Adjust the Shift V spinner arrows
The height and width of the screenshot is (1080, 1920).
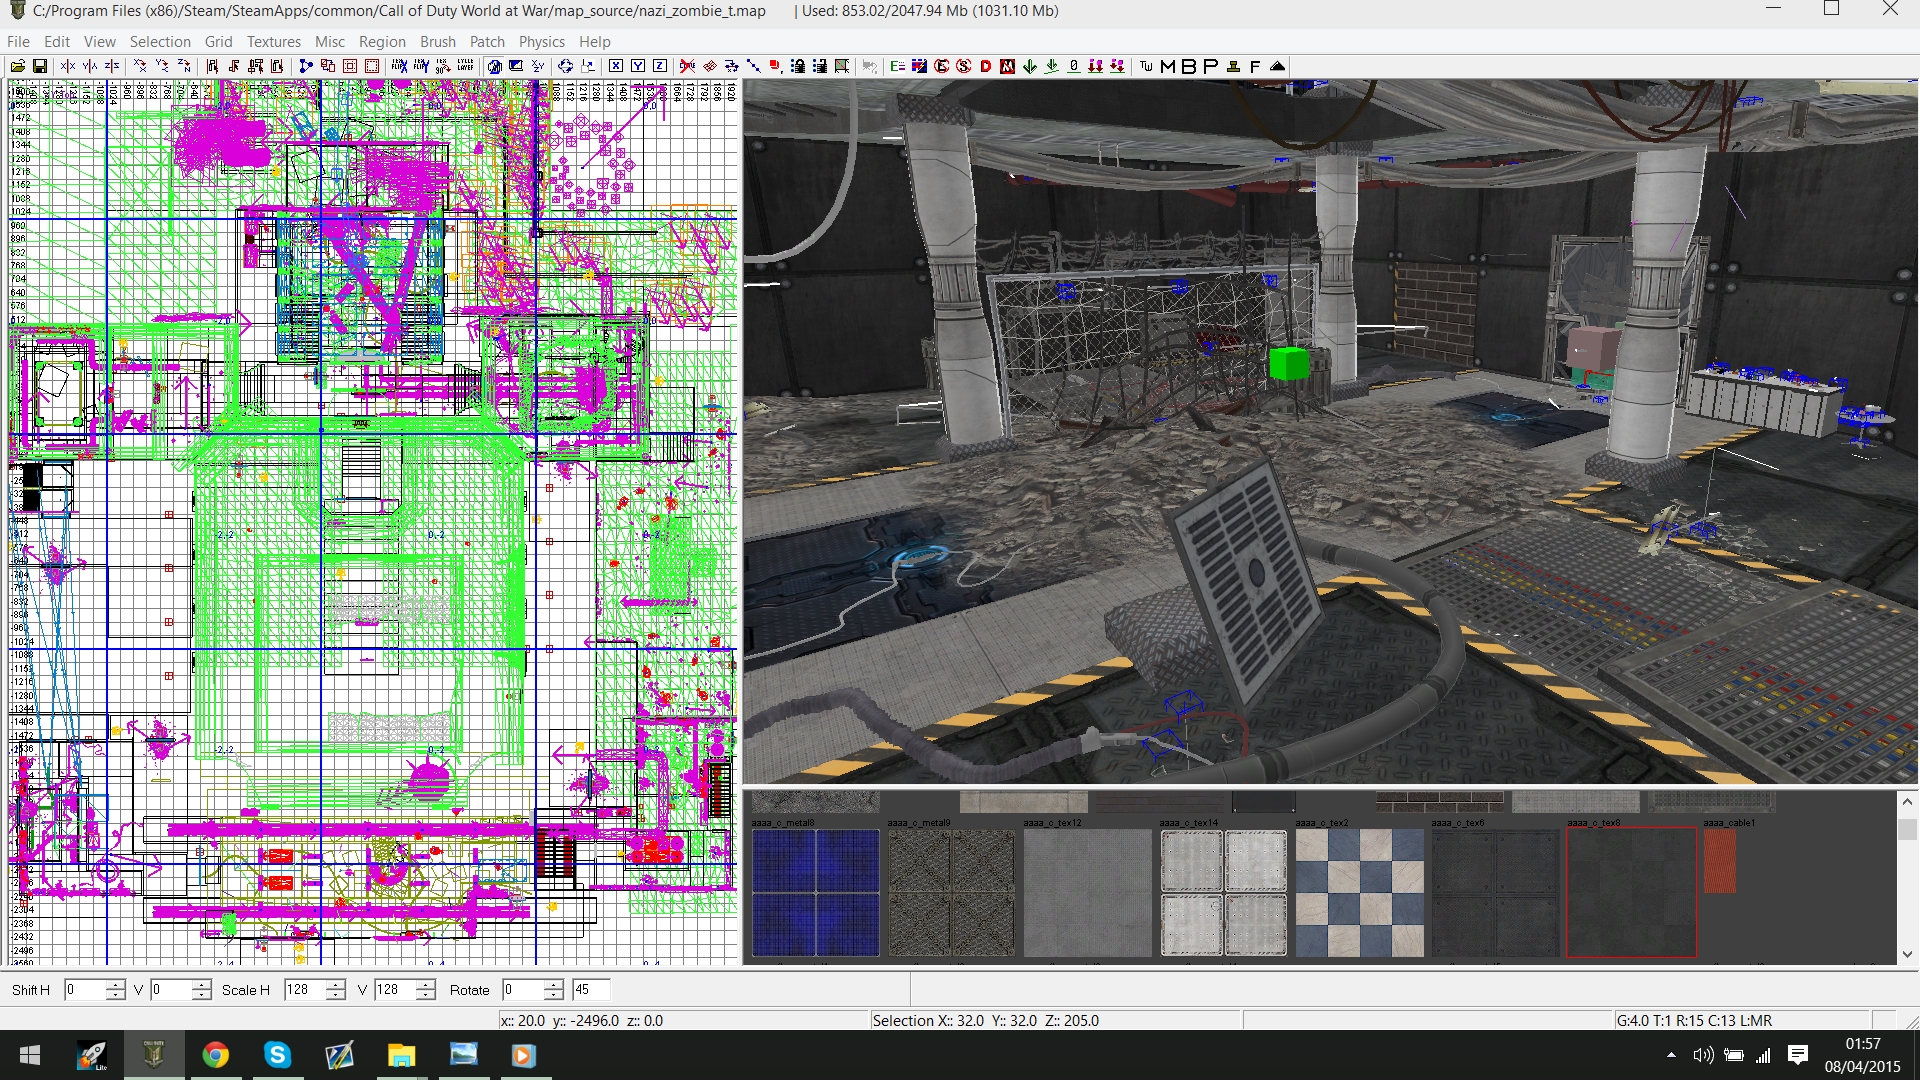(x=202, y=989)
